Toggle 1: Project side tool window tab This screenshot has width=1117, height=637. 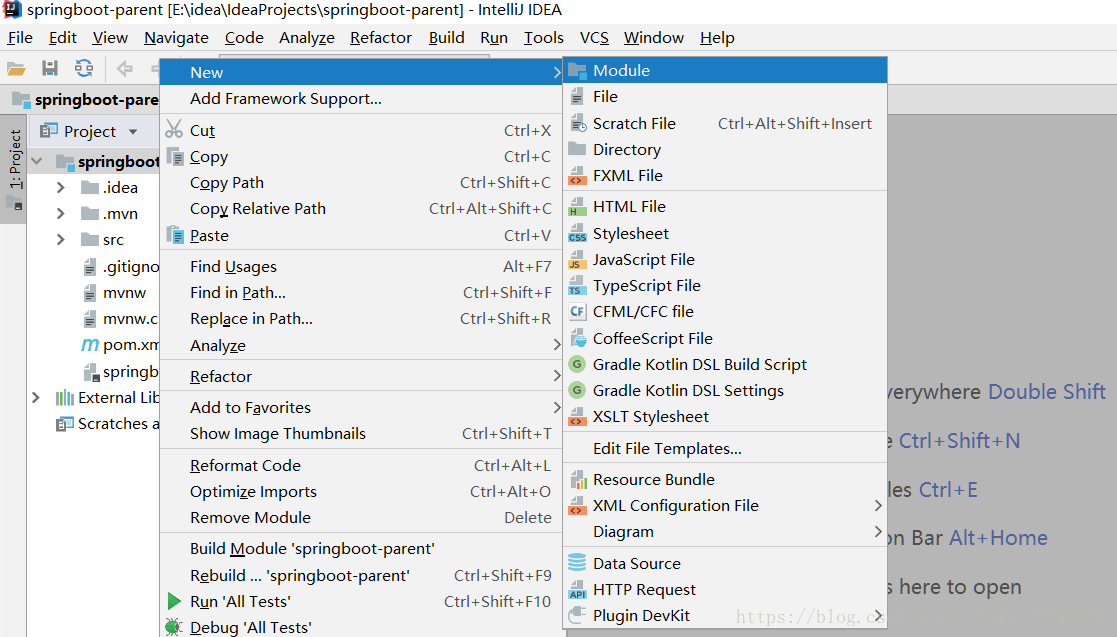14,169
